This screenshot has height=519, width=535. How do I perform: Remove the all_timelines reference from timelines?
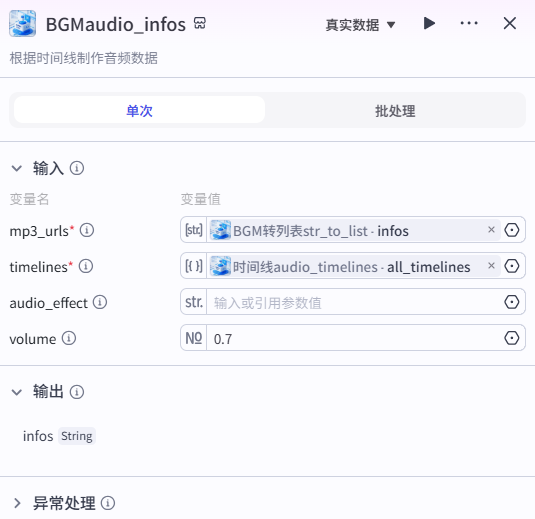point(491,265)
